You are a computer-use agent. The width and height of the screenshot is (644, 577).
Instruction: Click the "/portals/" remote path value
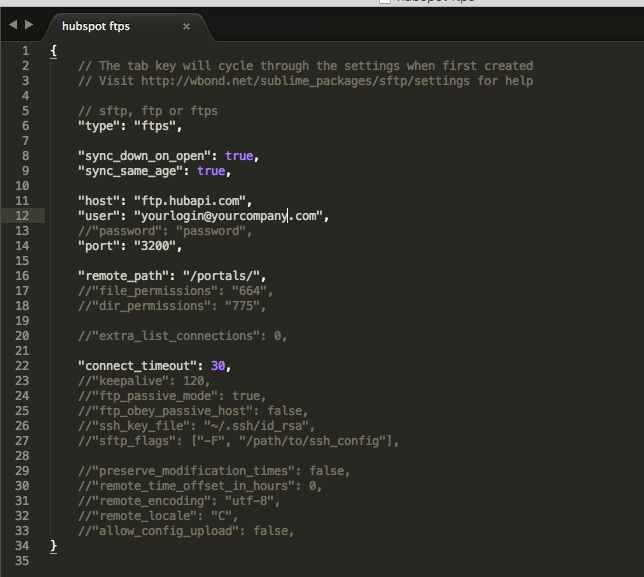pyautogui.click(x=222, y=276)
